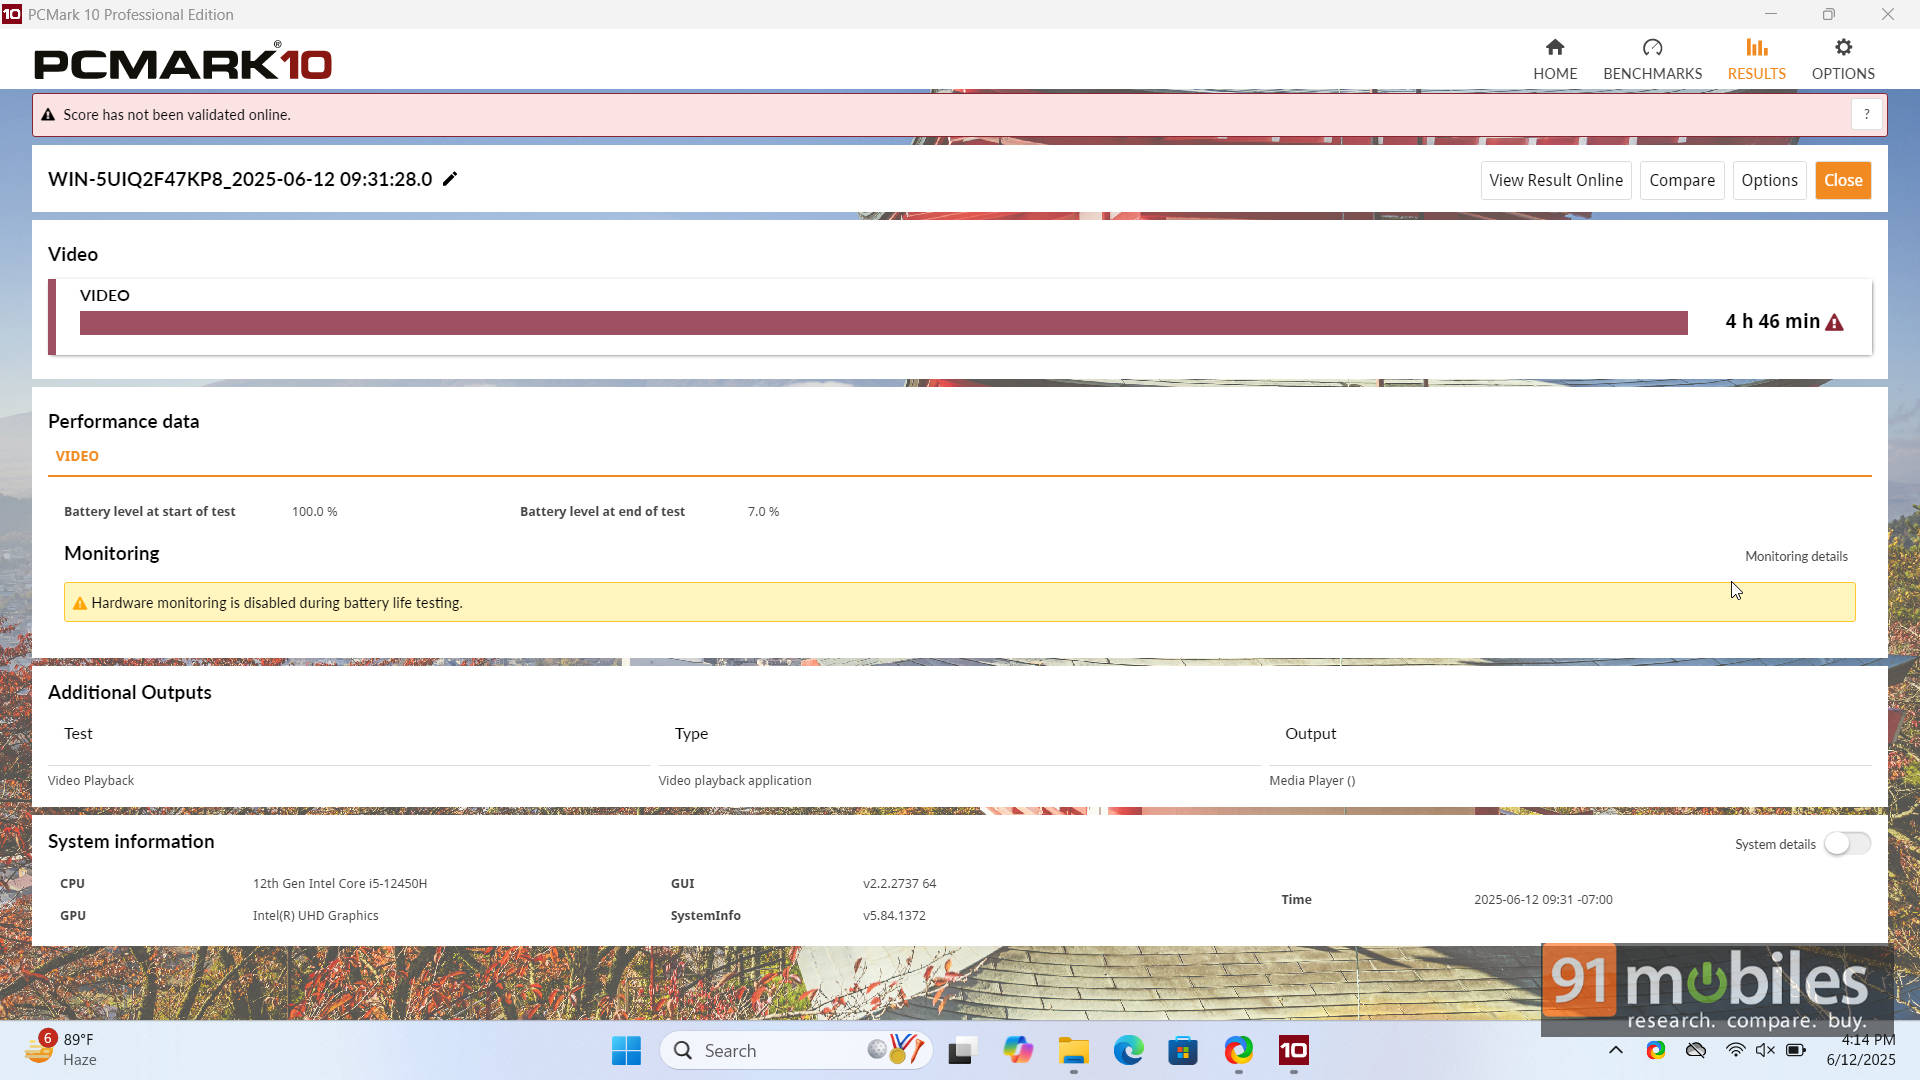
Task: Click the Compare button
Action: click(1682, 180)
